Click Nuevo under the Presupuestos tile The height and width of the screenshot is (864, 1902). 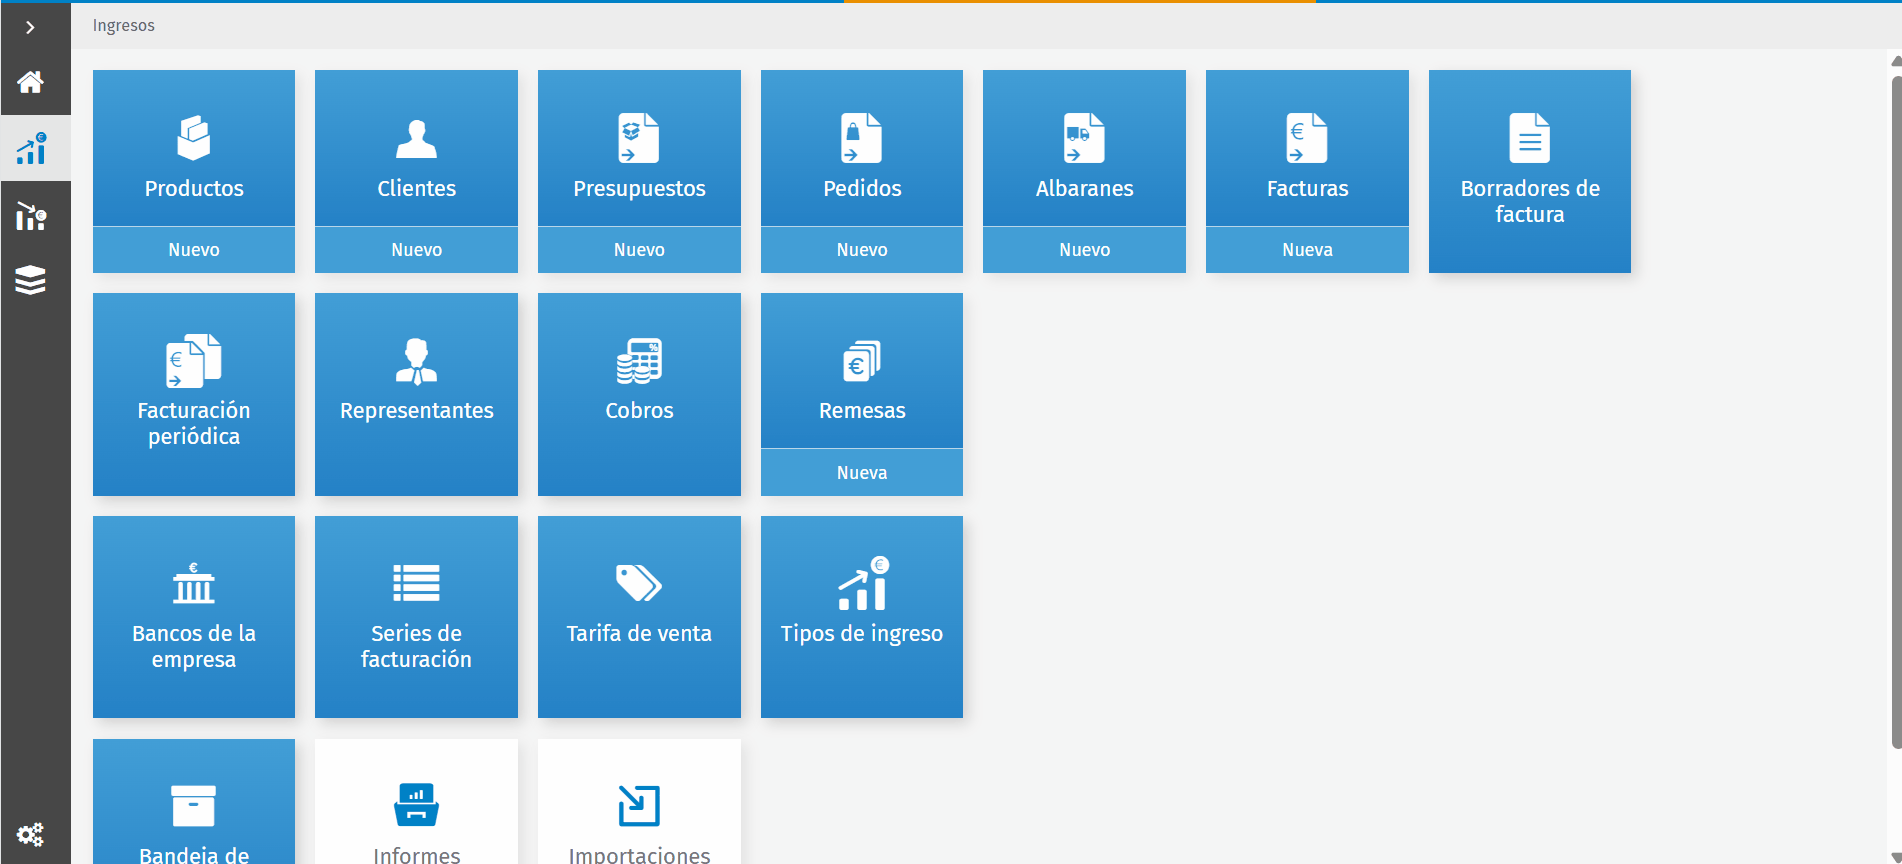coord(639,250)
